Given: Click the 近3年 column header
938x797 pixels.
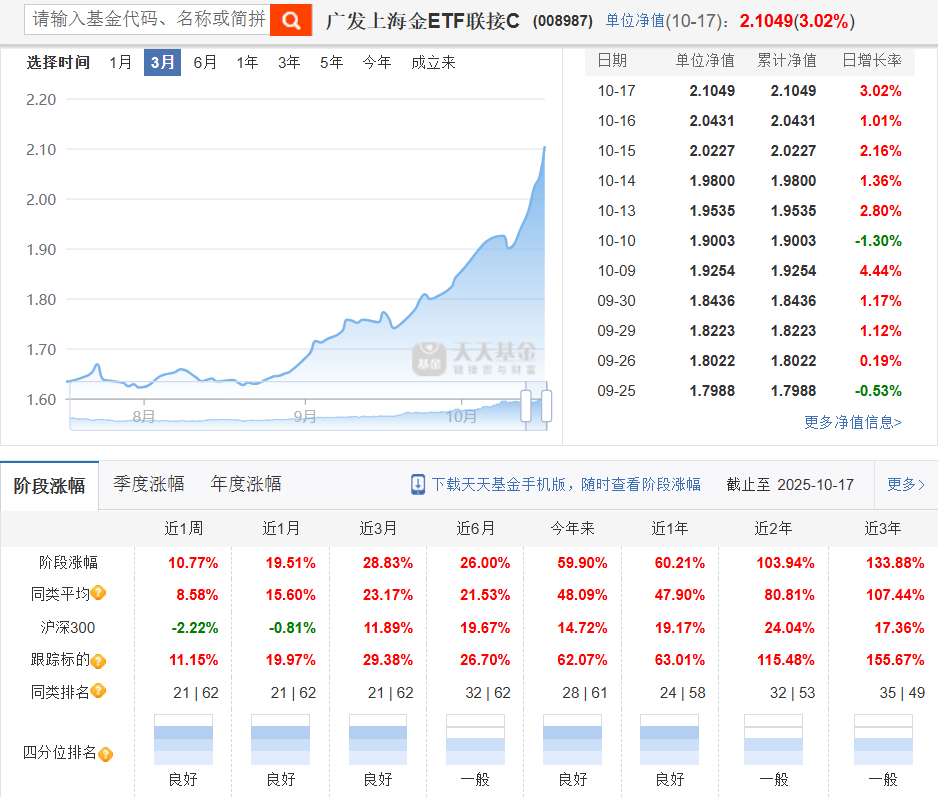Looking at the screenshot, I should pos(882,528).
